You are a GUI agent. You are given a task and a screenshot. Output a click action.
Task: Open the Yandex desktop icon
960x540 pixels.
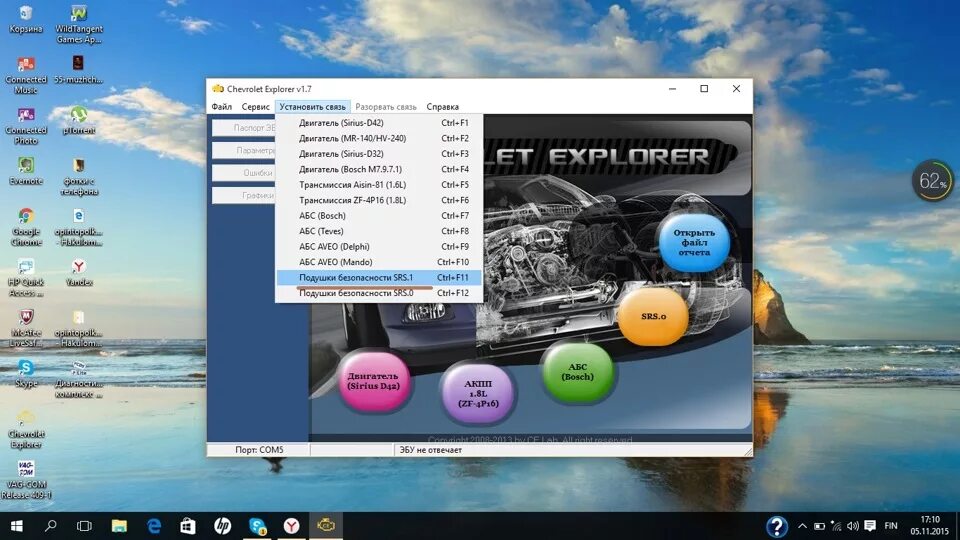[x=78, y=273]
